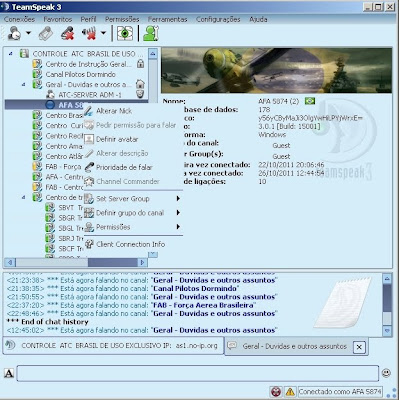
Task: Click 'Conectado como AFA 5874' status text
Action: [x=340, y=392]
